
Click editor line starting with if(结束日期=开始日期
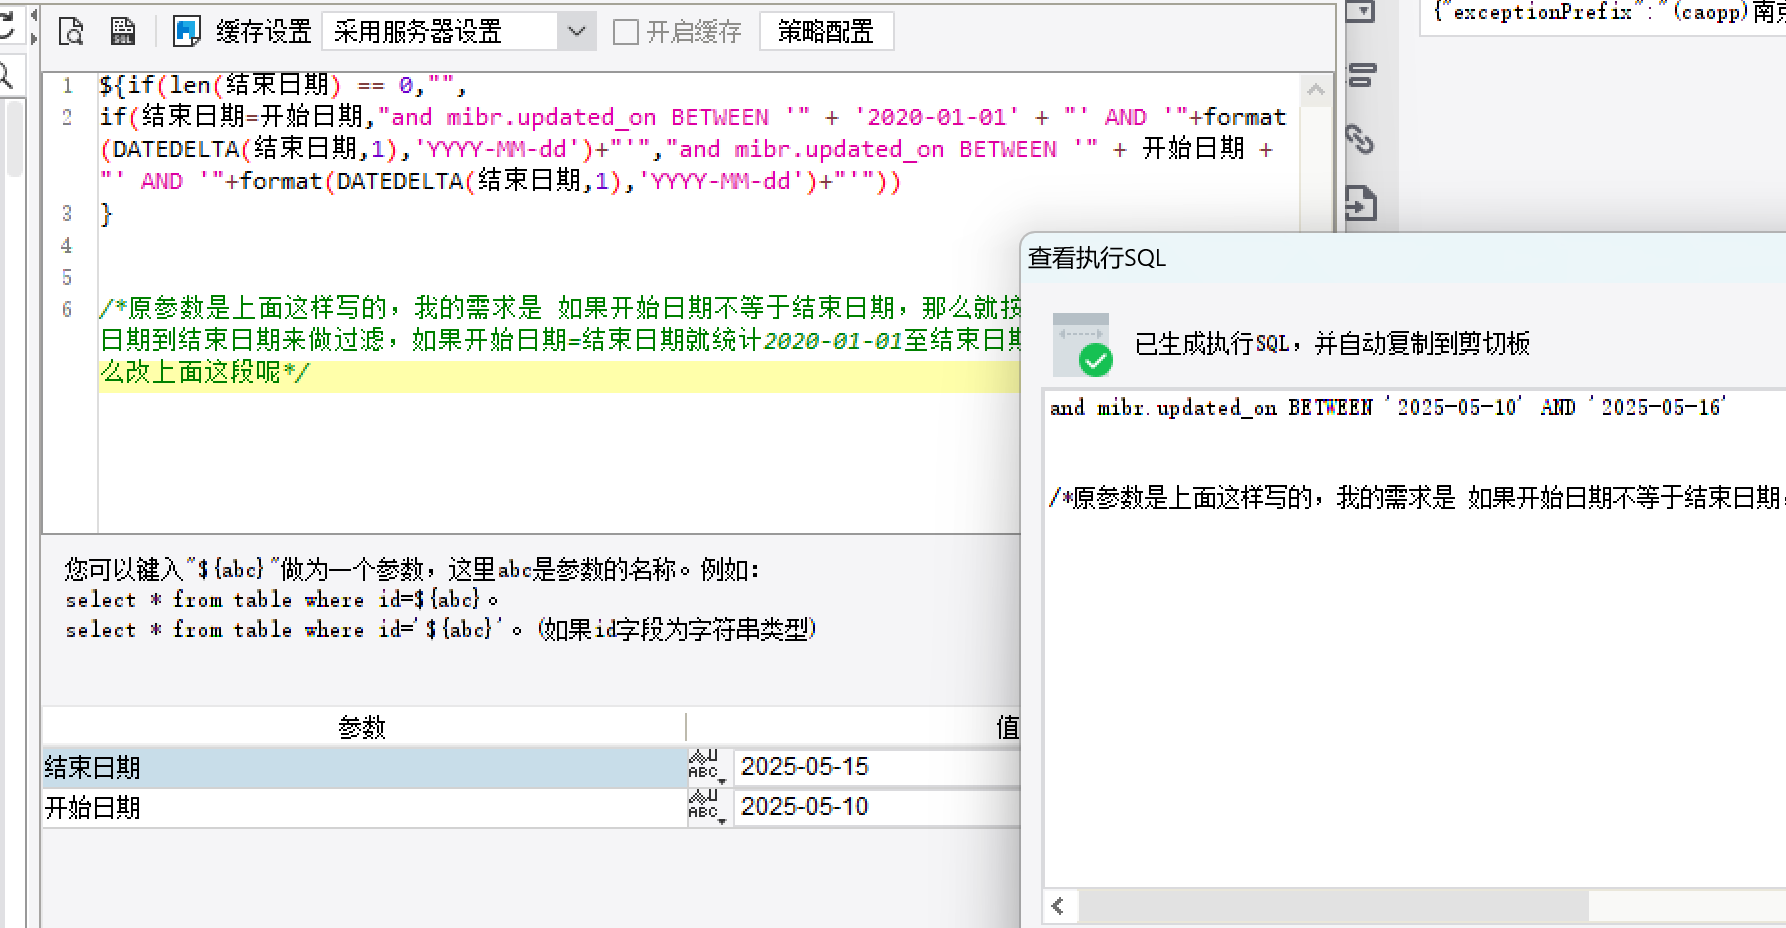[692, 117]
